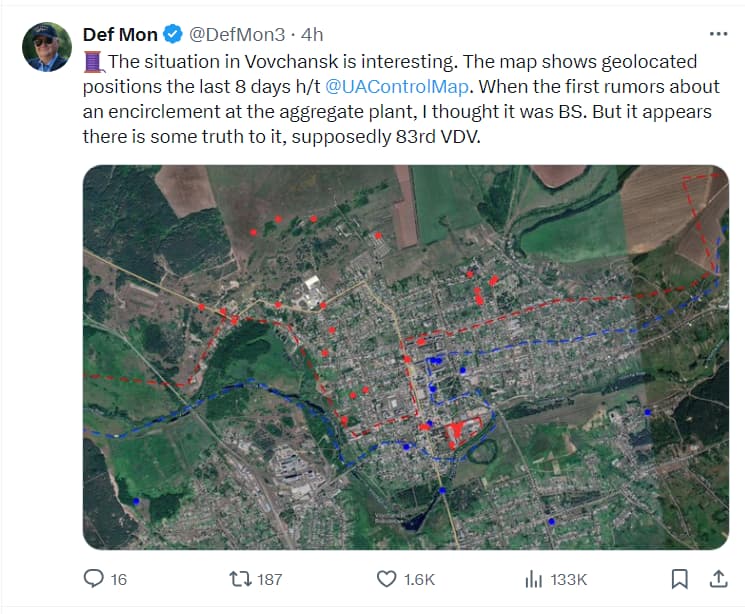Viewport: 745px width, 614px height.
Task: Share the tweet via upload icon
Action: pyautogui.click(x=718, y=579)
